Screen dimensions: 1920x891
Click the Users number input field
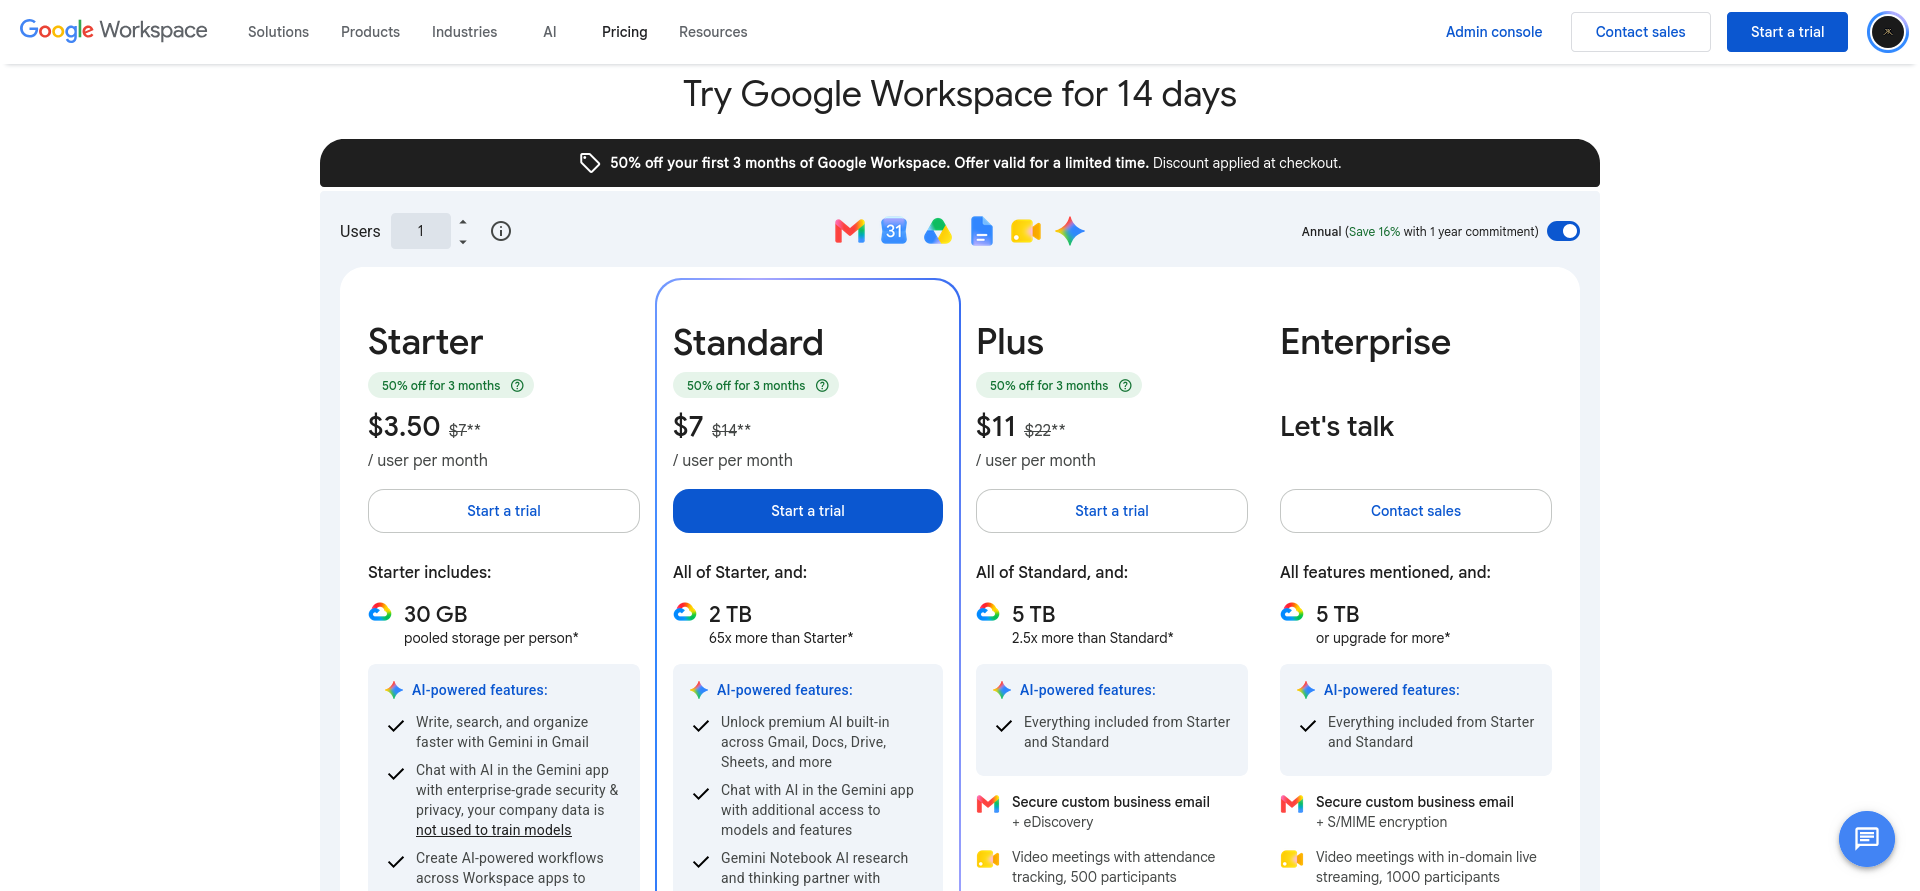(421, 231)
